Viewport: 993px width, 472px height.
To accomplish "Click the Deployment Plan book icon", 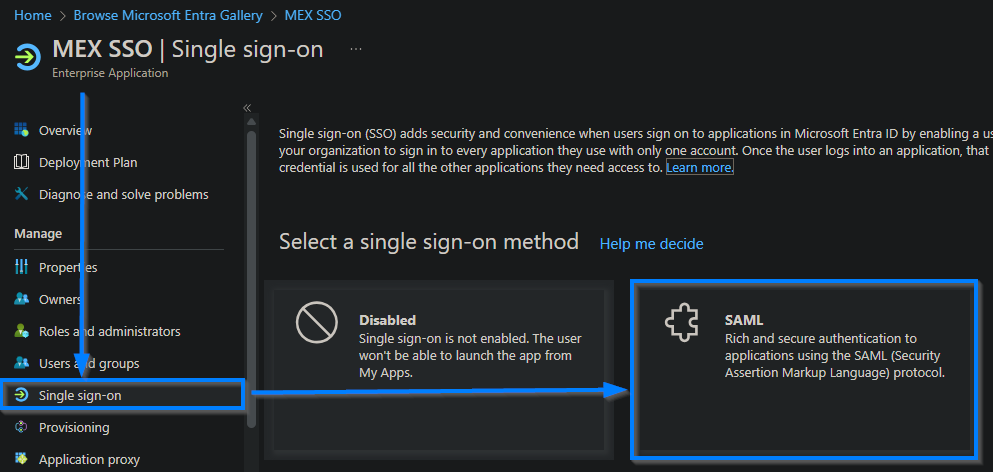I will click(21, 162).
